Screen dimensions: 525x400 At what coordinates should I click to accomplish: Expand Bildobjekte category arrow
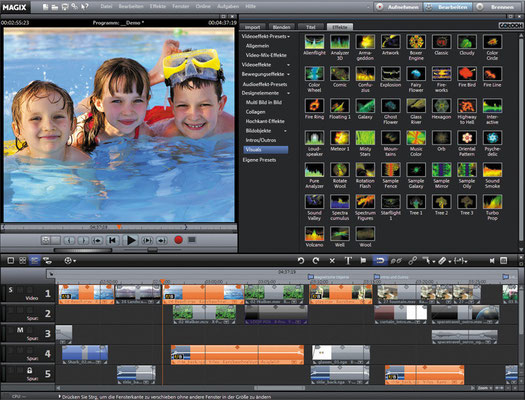coord(285,131)
